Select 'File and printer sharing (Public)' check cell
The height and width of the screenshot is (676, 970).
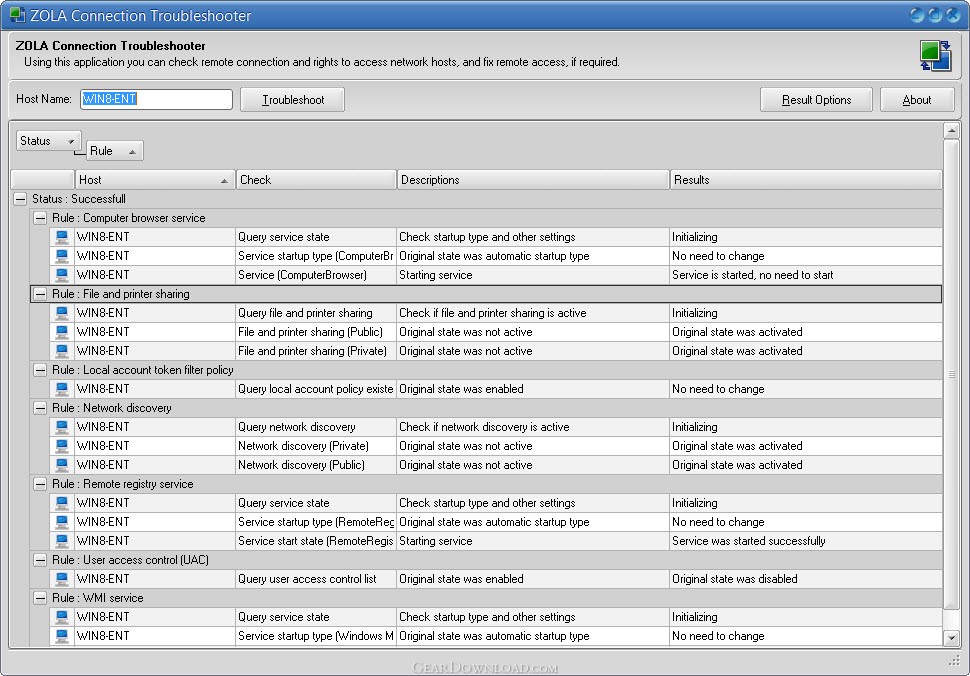[x=315, y=332]
